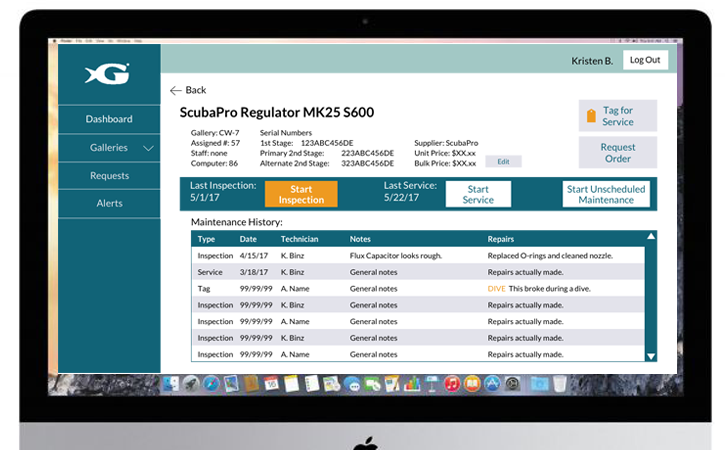The height and width of the screenshot is (450, 725).
Task: Open Calendar icon in dock
Action: coord(271,384)
